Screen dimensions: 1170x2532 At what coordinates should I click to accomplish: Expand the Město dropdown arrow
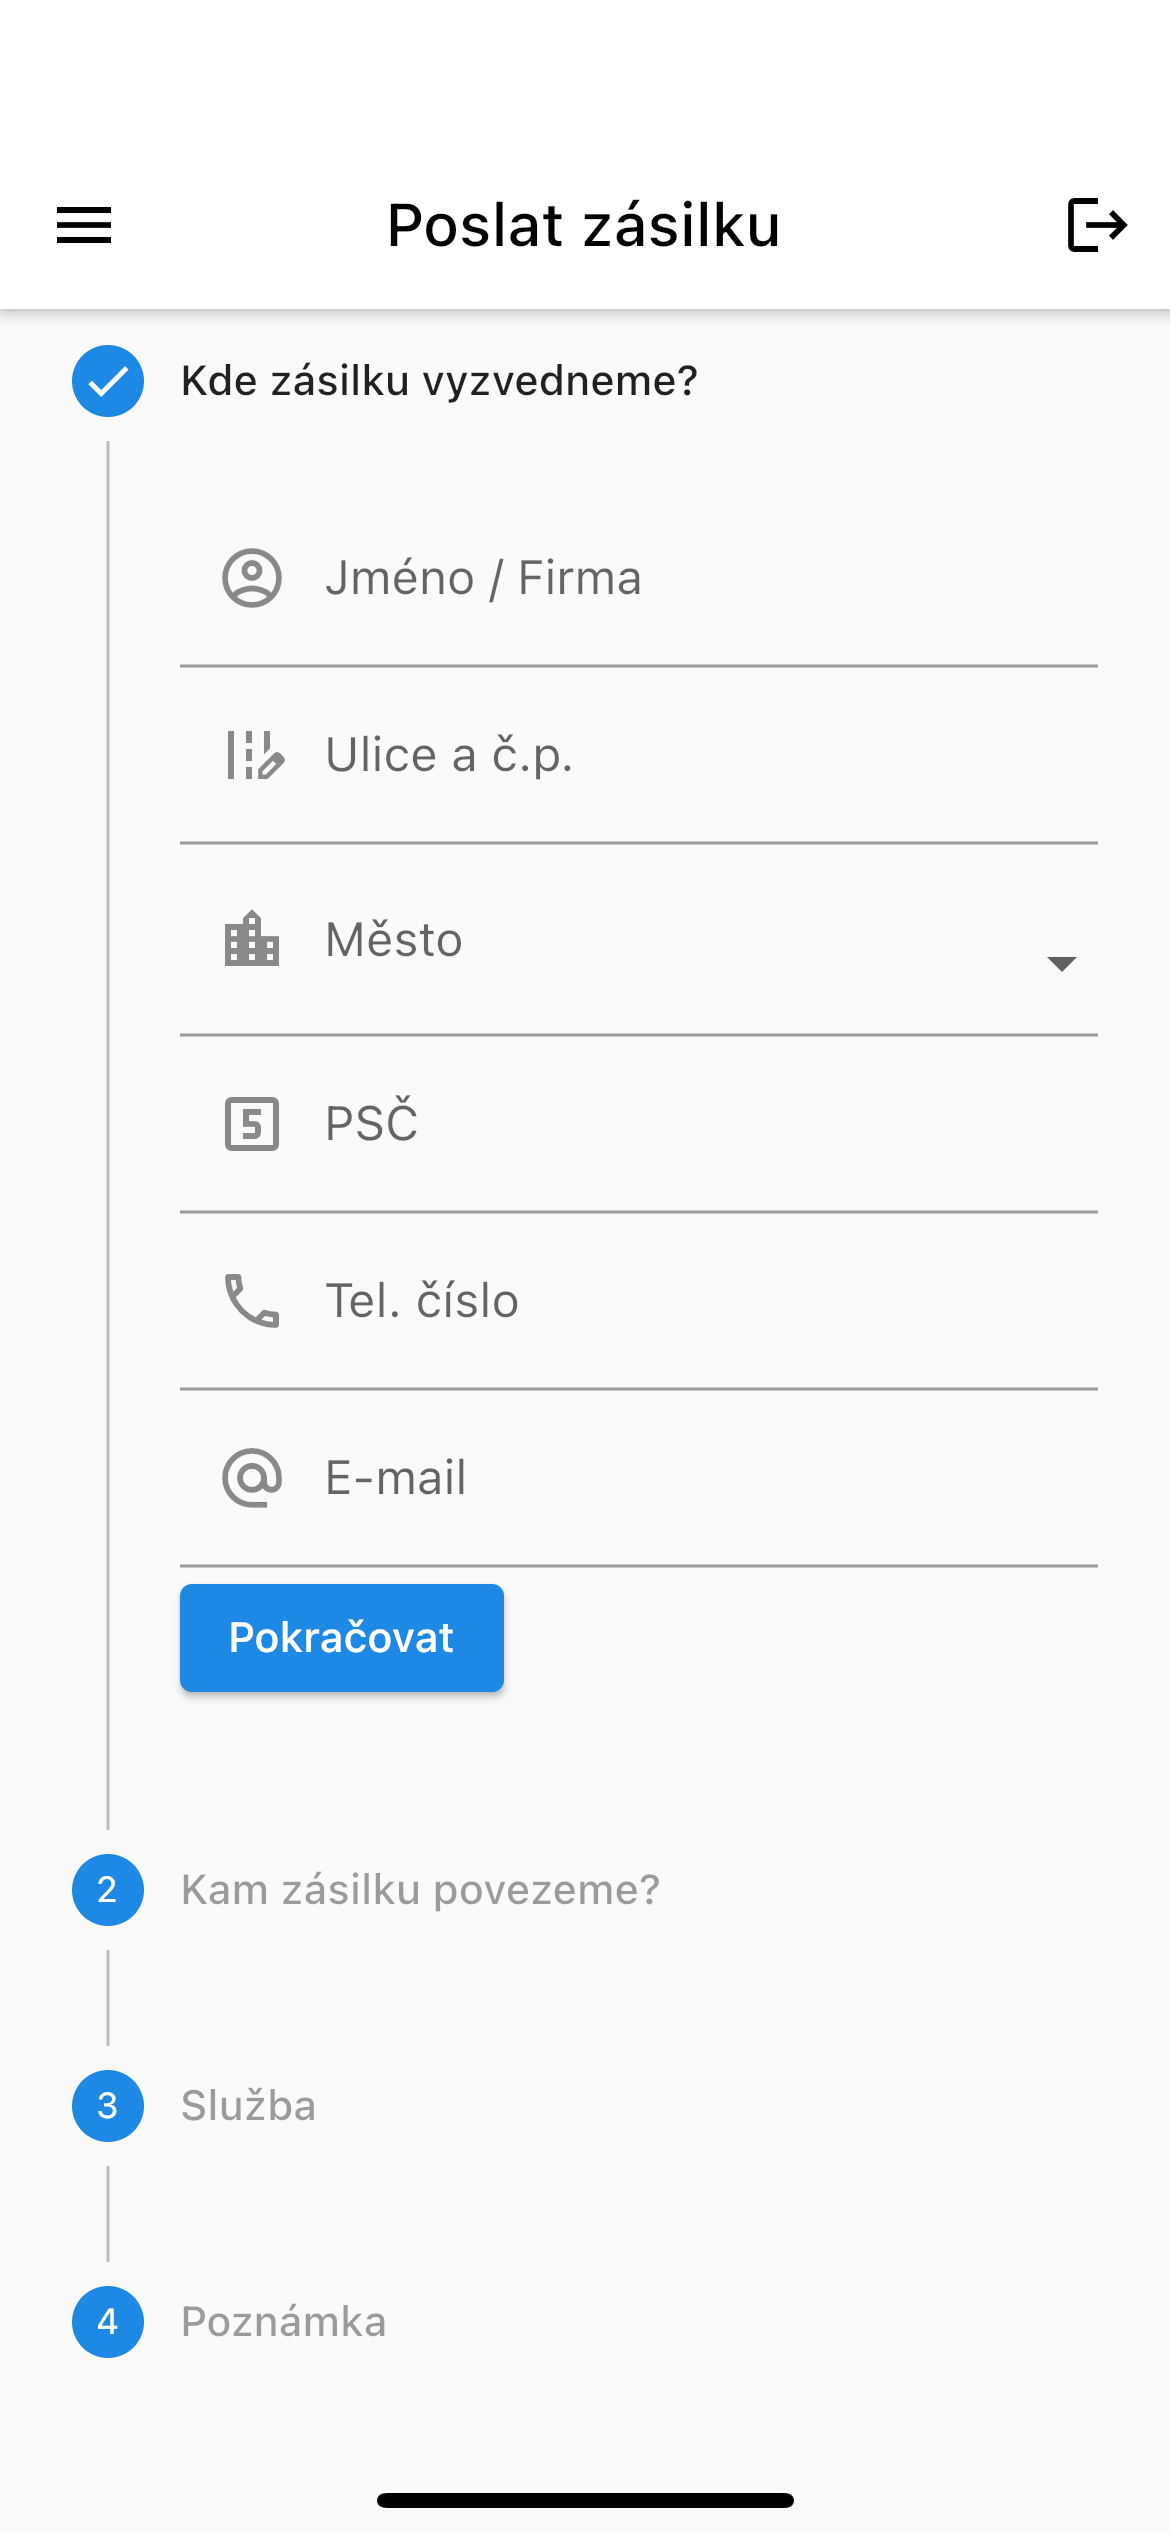point(1061,963)
